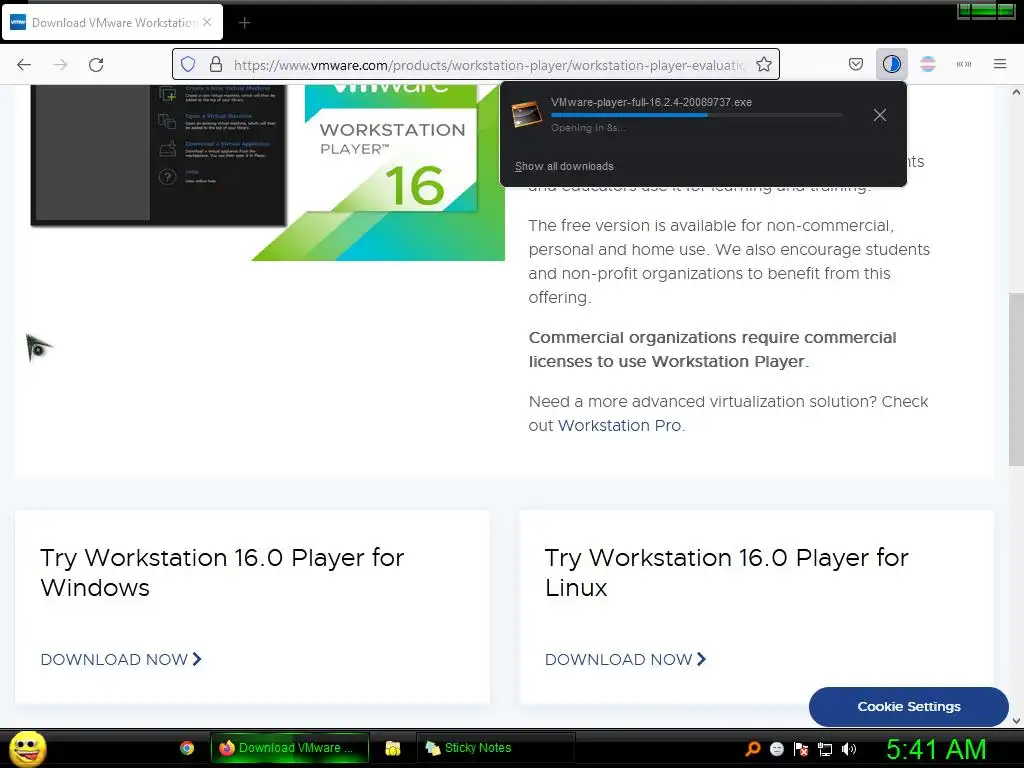Open the folder icon in the taskbar
The height and width of the screenshot is (768, 1024).
392,748
